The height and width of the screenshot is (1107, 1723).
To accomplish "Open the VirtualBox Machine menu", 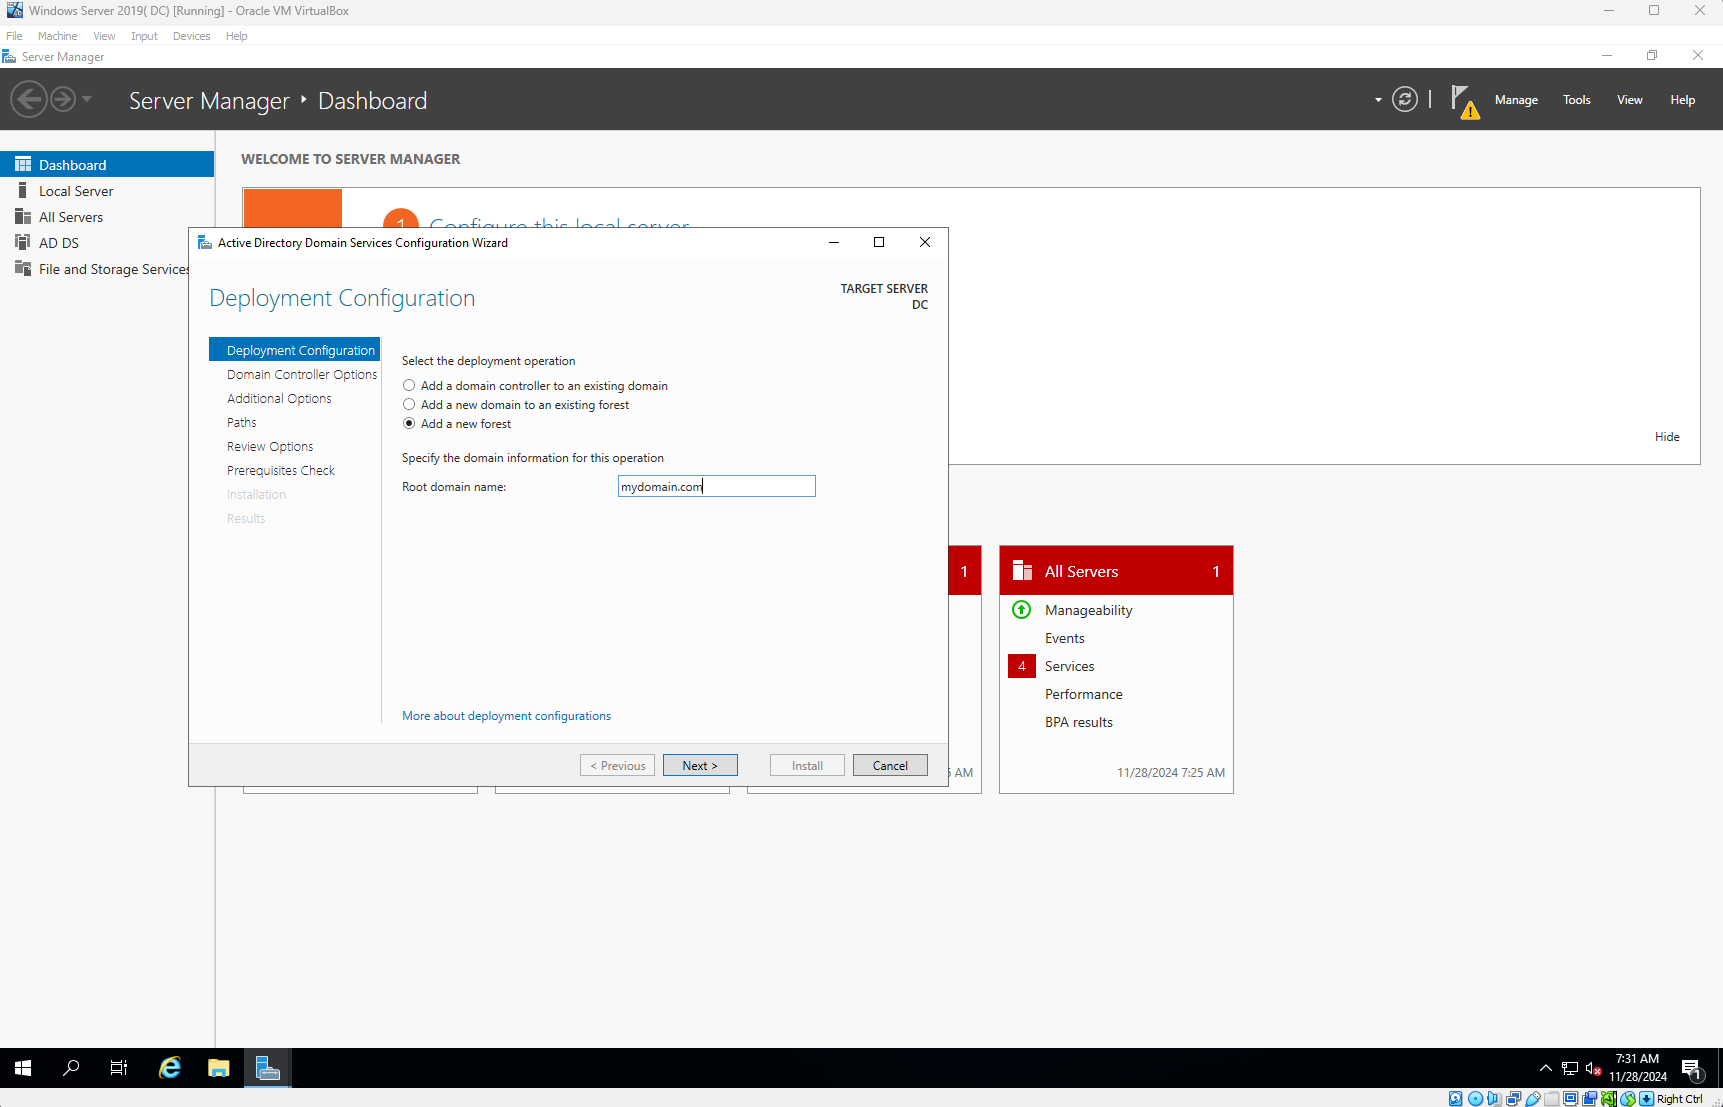I will [x=57, y=36].
